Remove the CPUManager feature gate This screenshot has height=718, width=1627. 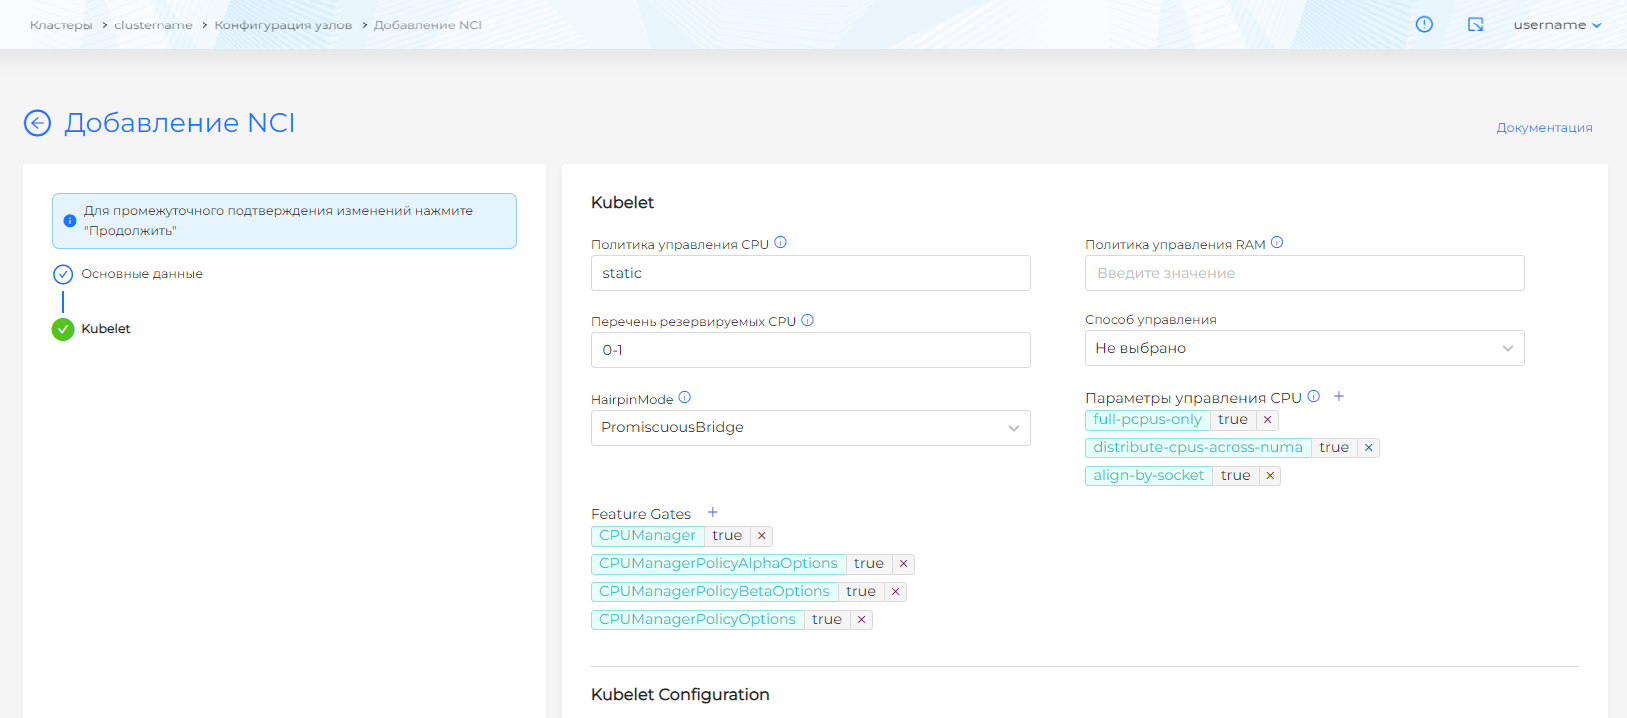(x=761, y=536)
